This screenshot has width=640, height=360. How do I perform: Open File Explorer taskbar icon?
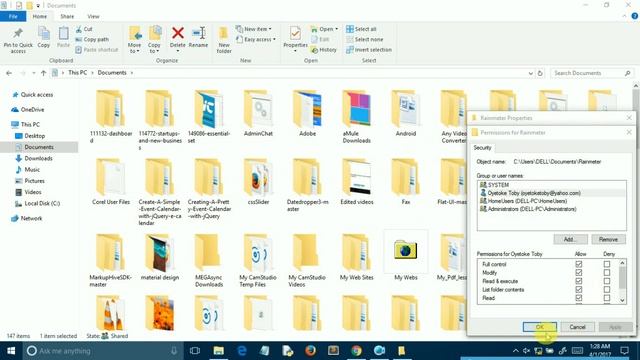pyautogui.click(x=219, y=351)
